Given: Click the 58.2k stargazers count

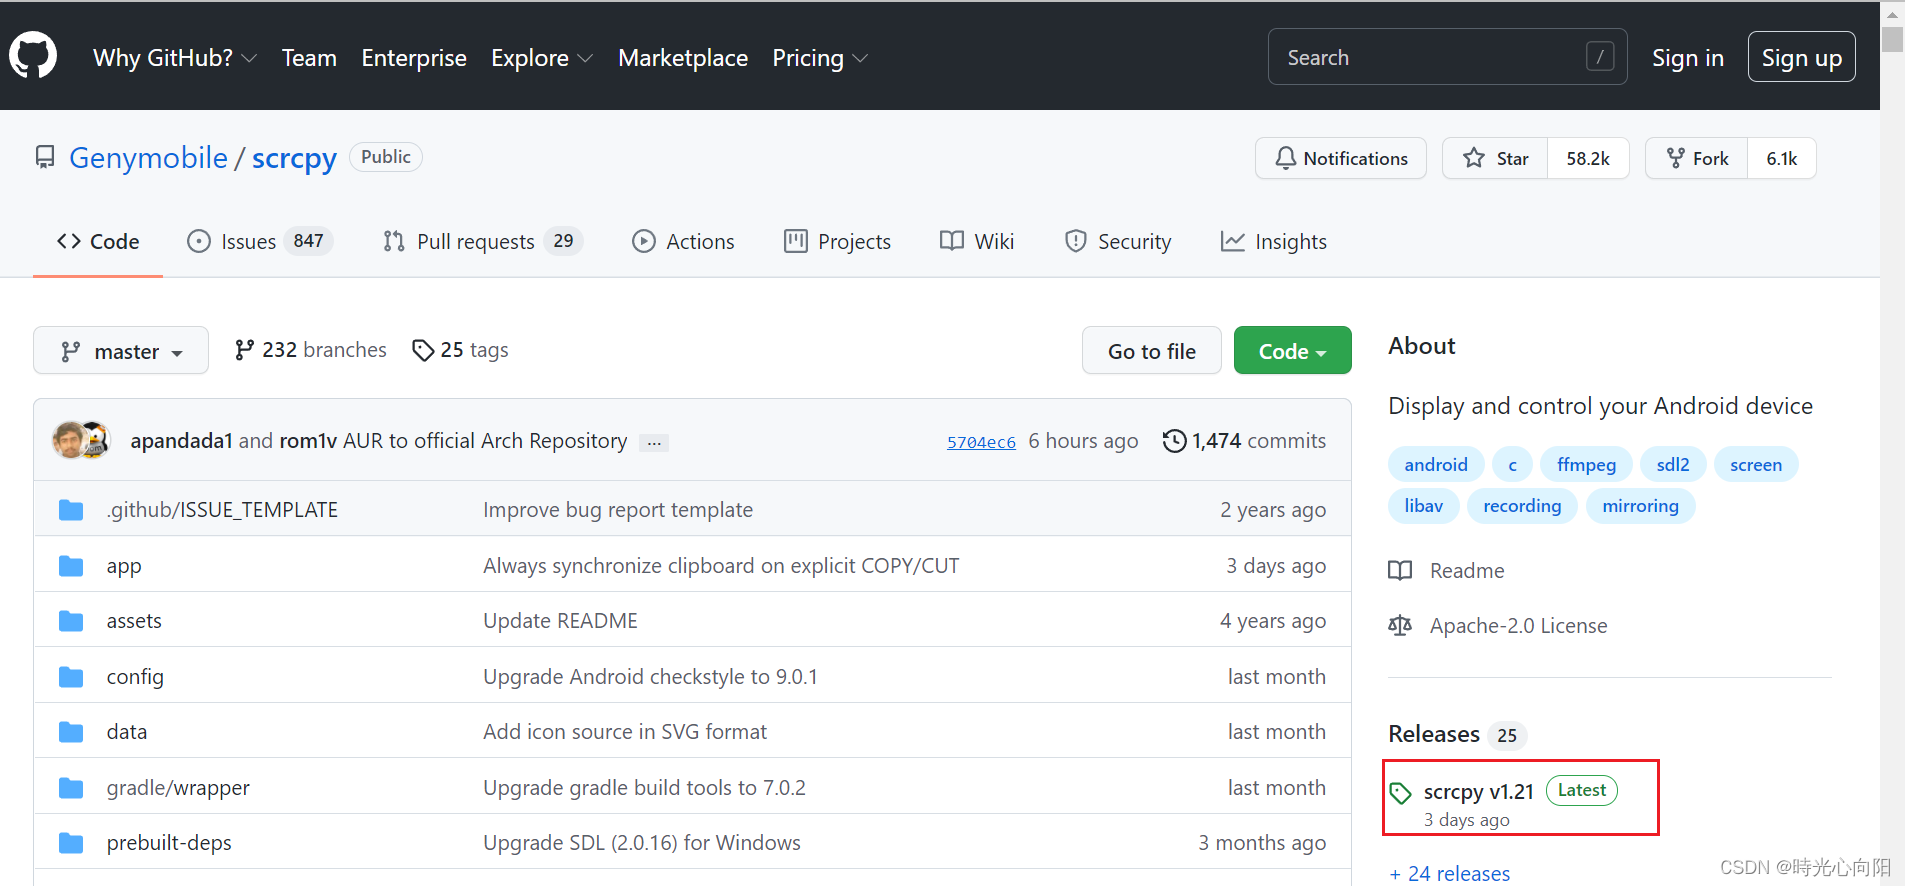Looking at the screenshot, I should click(1588, 158).
